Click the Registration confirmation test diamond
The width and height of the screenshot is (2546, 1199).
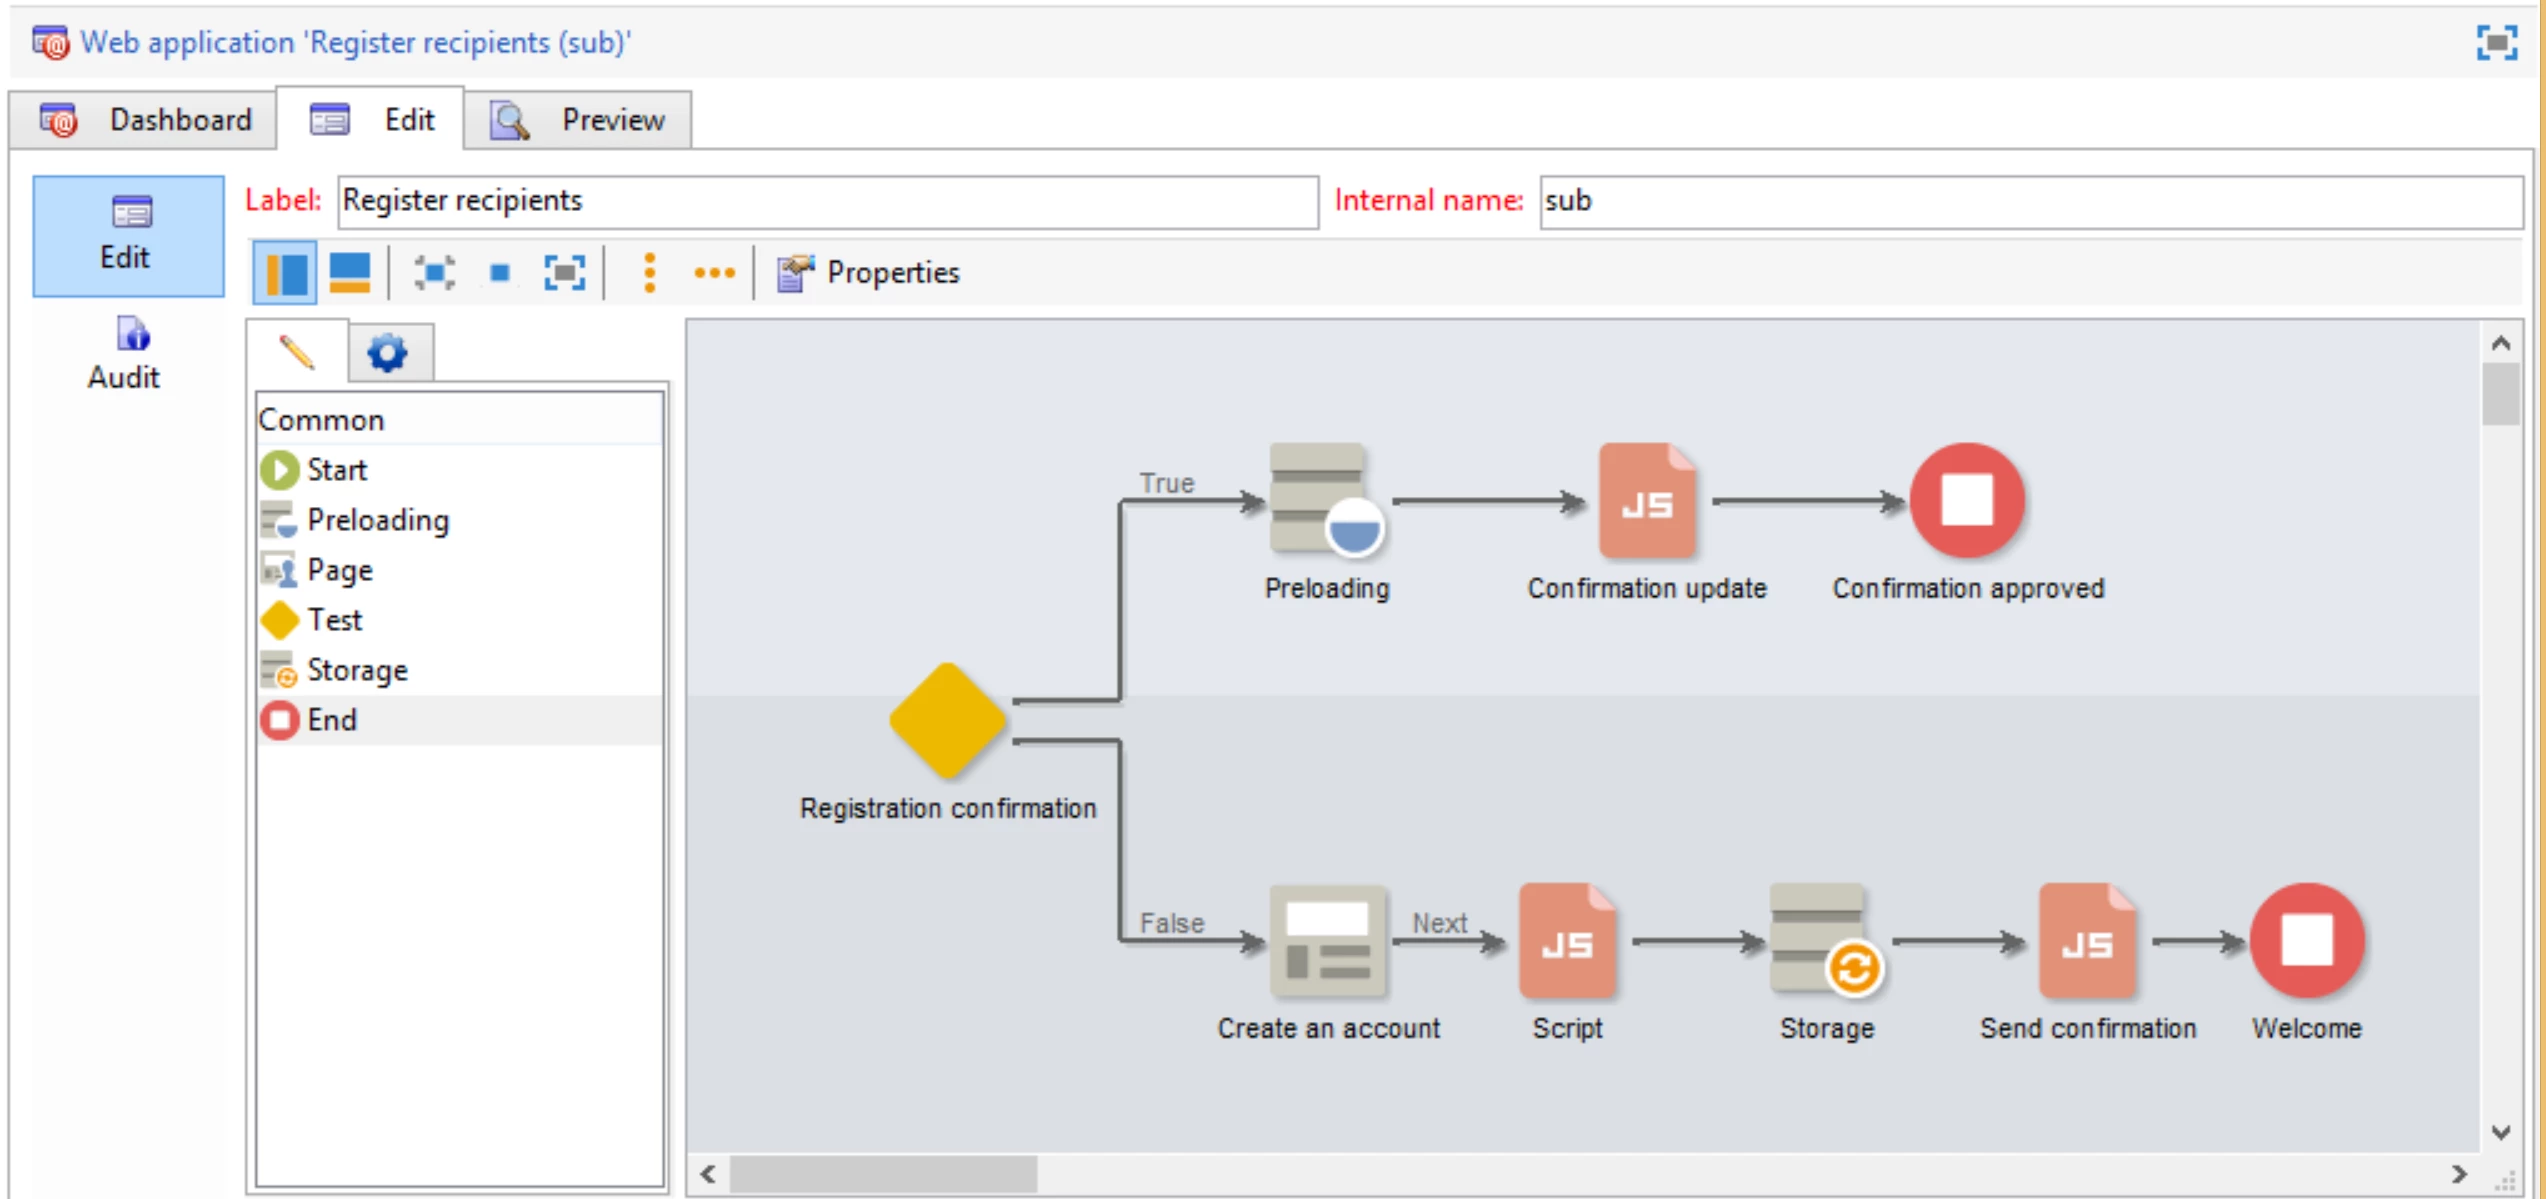(x=946, y=720)
